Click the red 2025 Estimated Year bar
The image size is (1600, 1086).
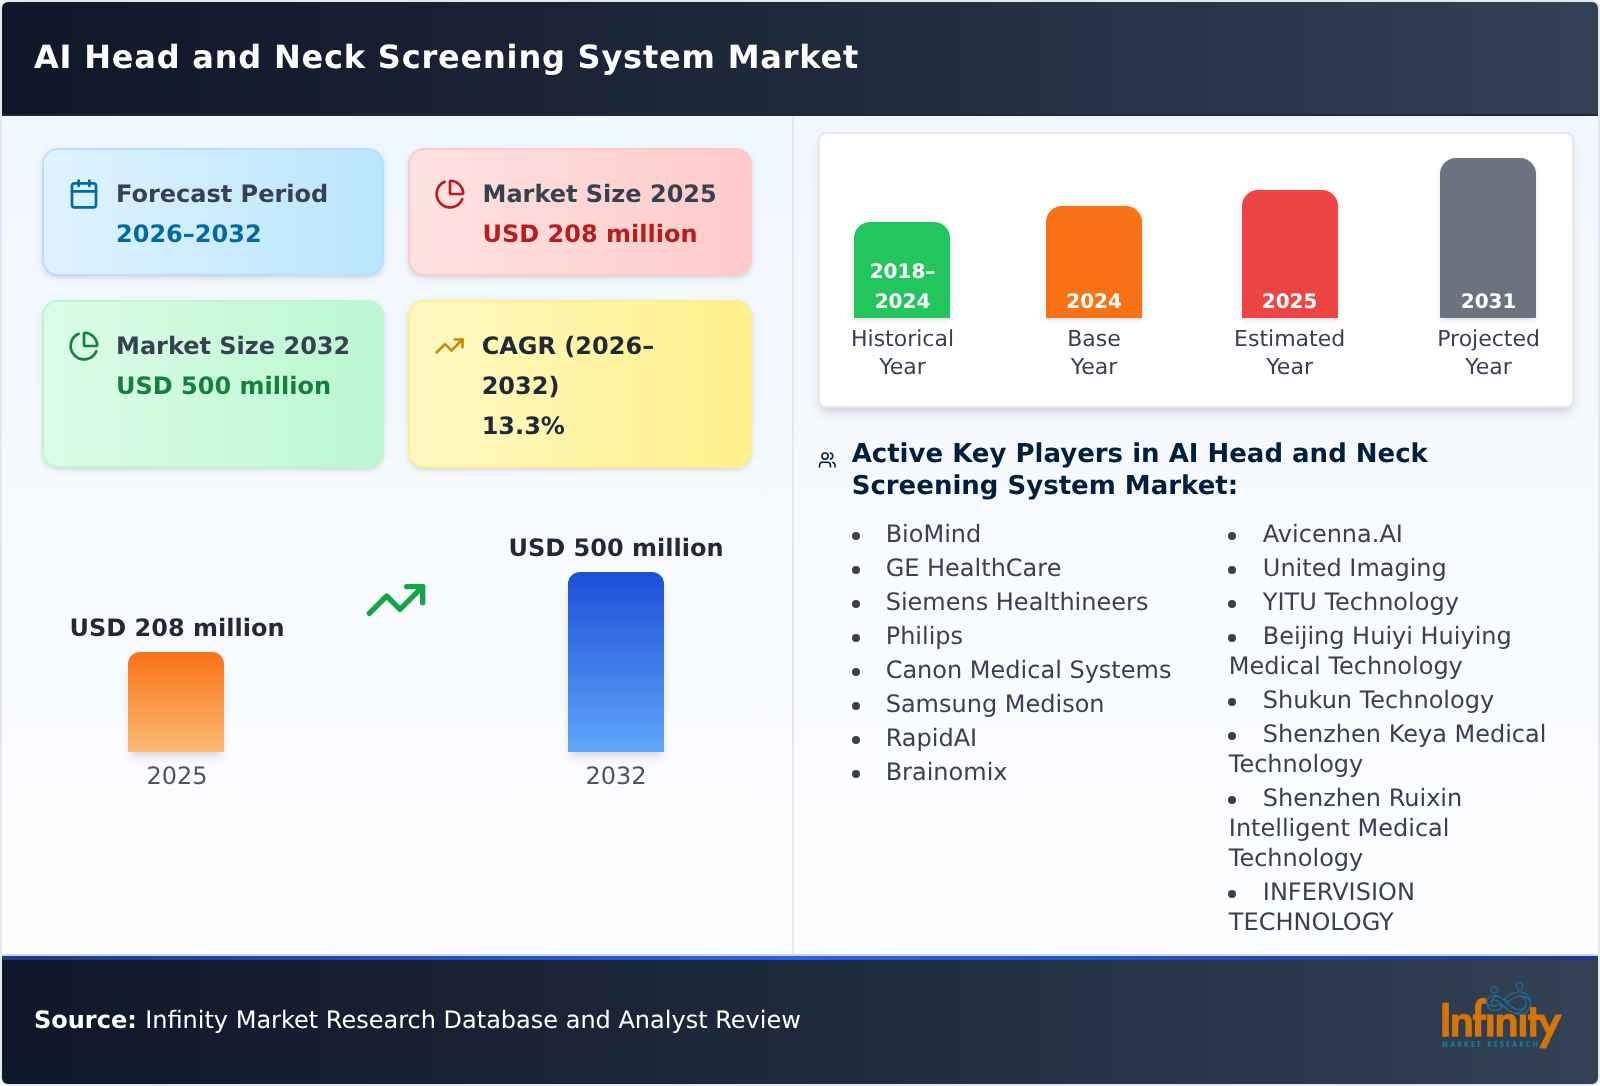tap(1289, 254)
